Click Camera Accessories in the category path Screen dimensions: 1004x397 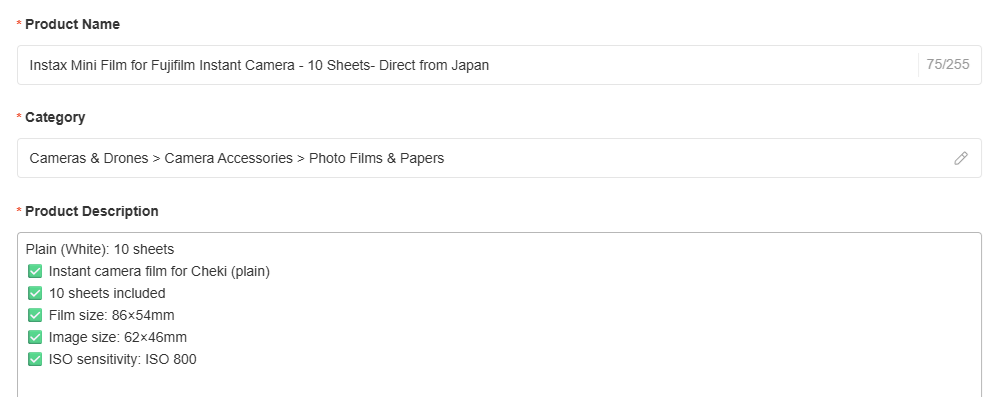tap(229, 158)
